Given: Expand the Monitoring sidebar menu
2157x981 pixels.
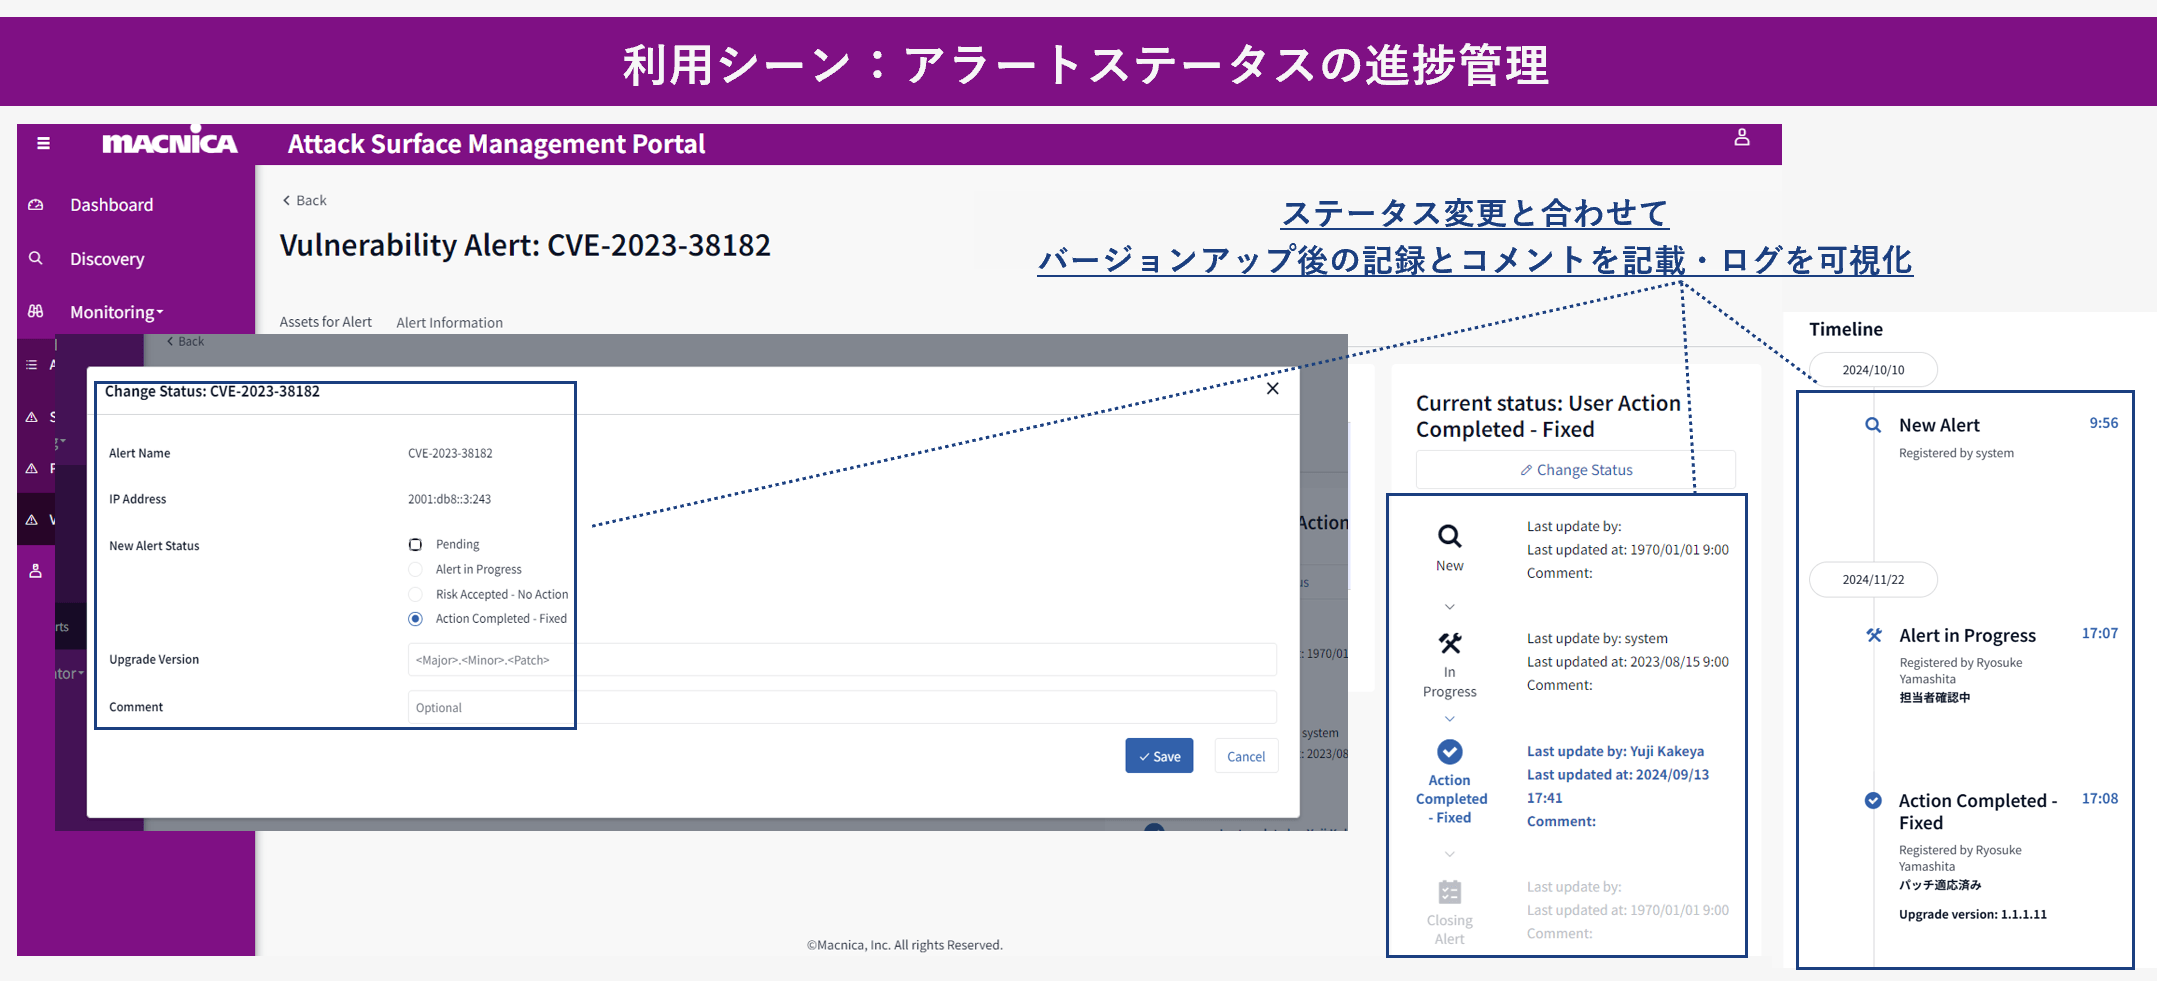Looking at the screenshot, I should coord(116,312).
